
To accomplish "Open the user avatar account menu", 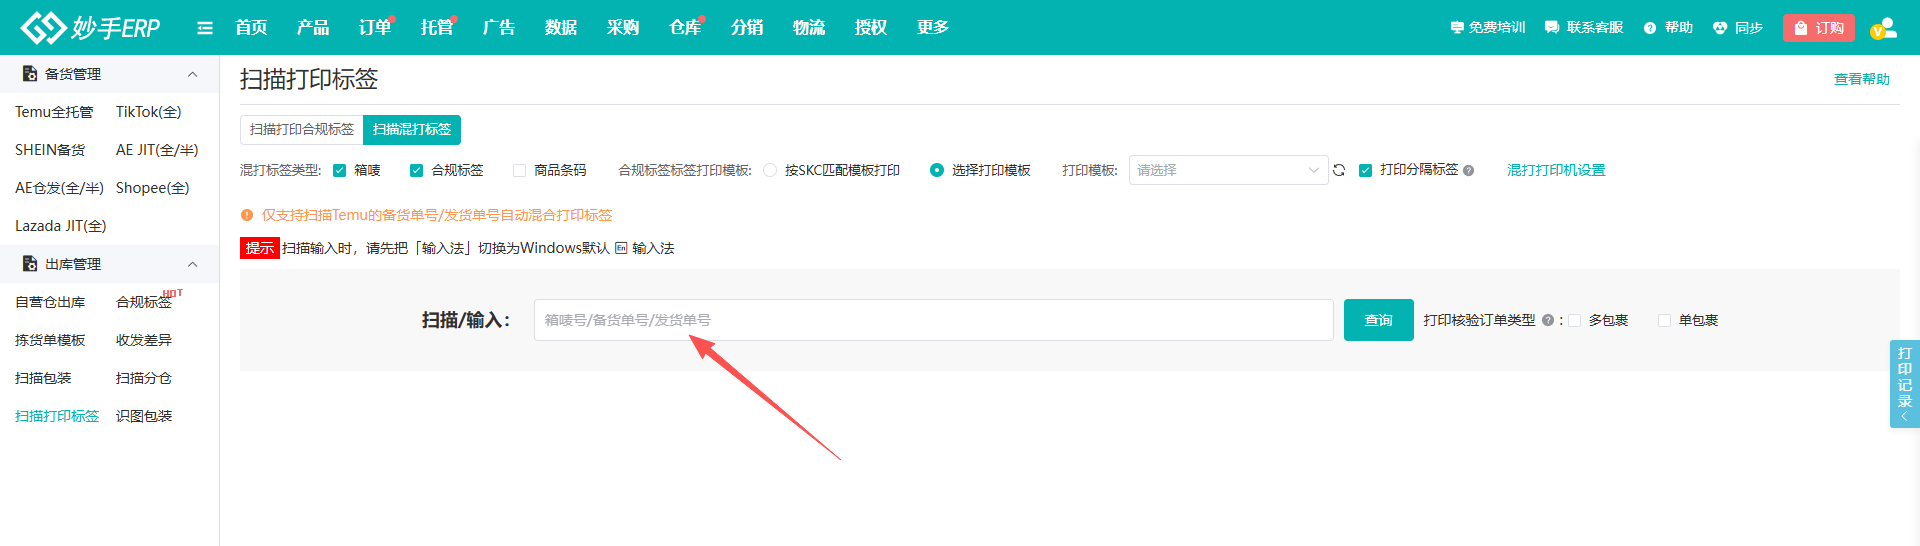I will 1883,28.
